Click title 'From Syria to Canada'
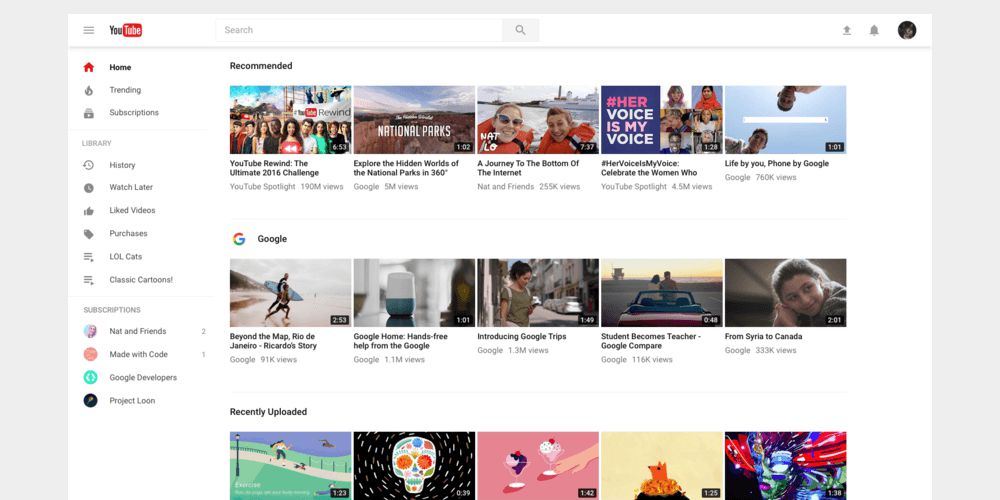 click(x=763, y=336)
